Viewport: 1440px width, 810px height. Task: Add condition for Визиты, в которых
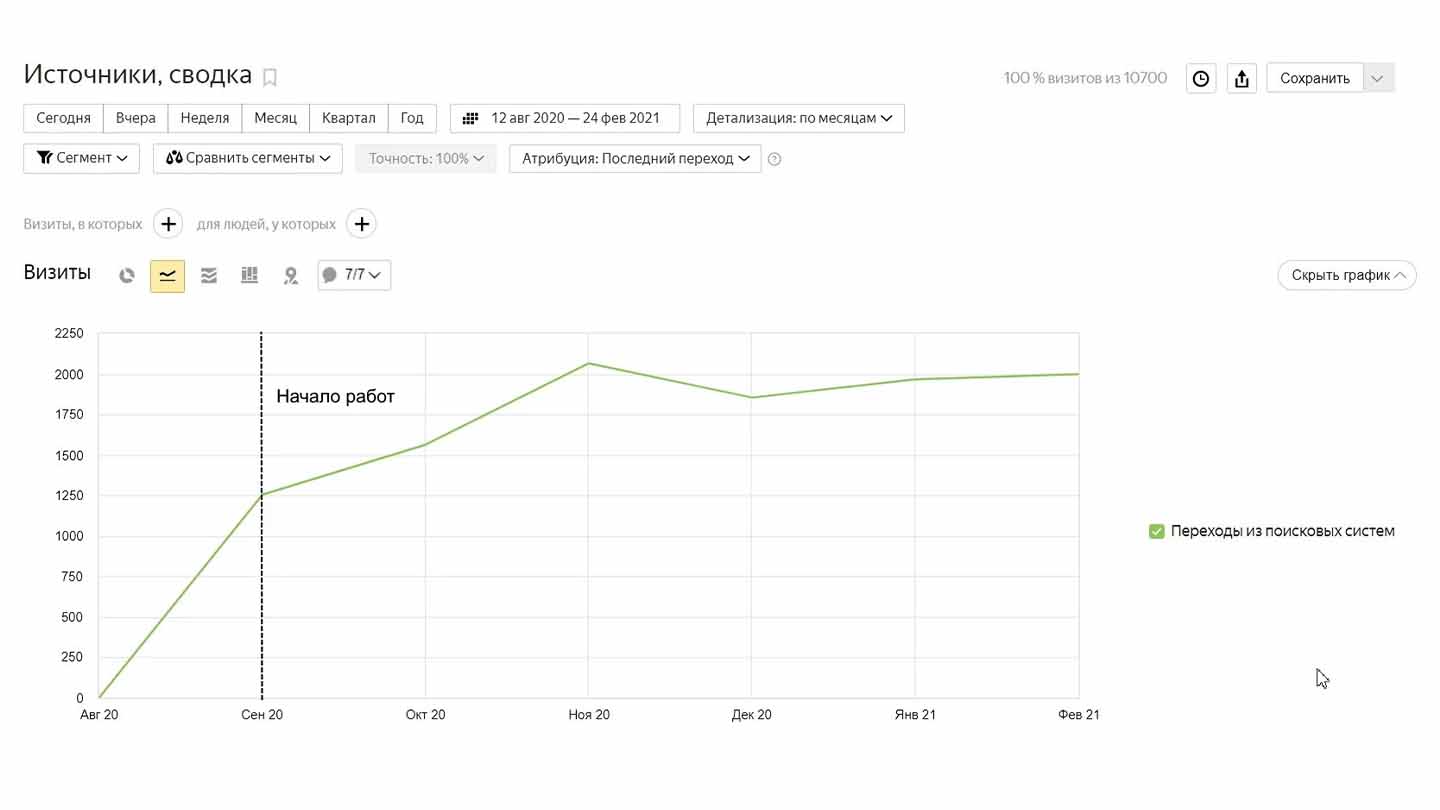click(168, 224)
